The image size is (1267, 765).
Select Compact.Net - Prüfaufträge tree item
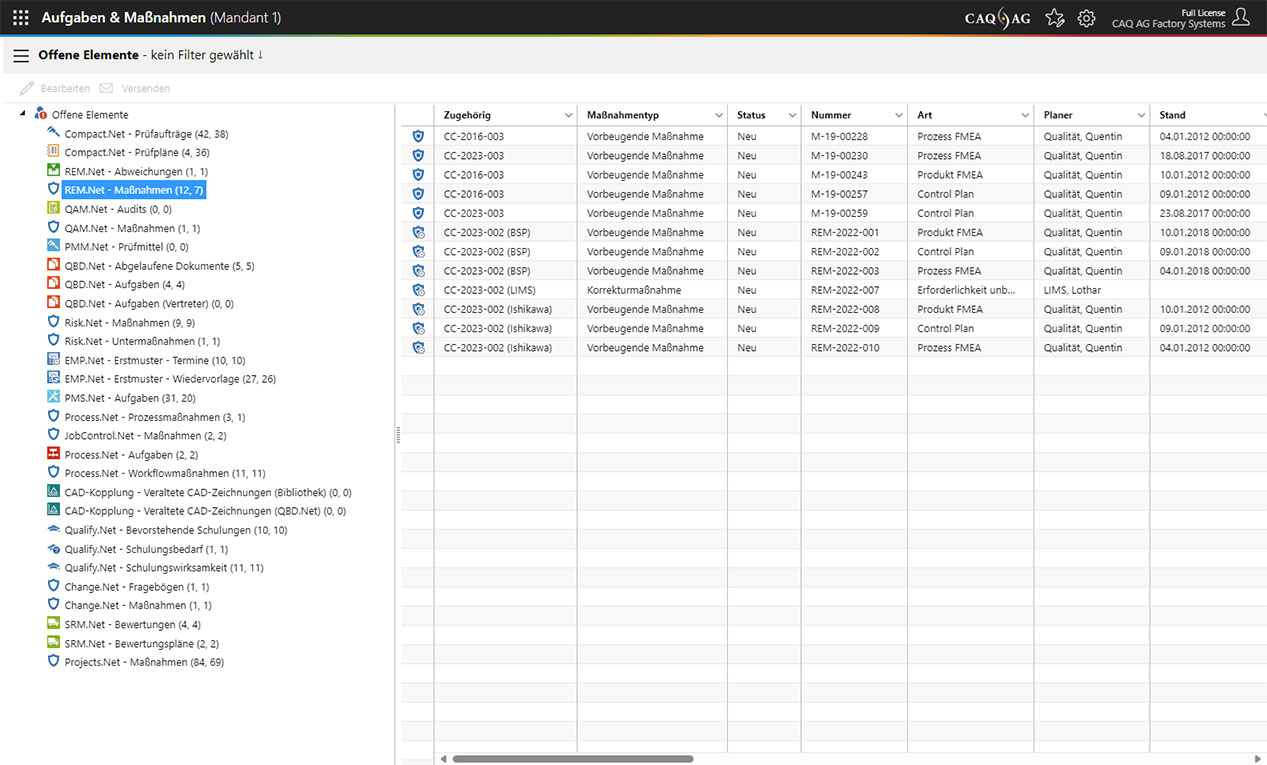pos(146,134)
